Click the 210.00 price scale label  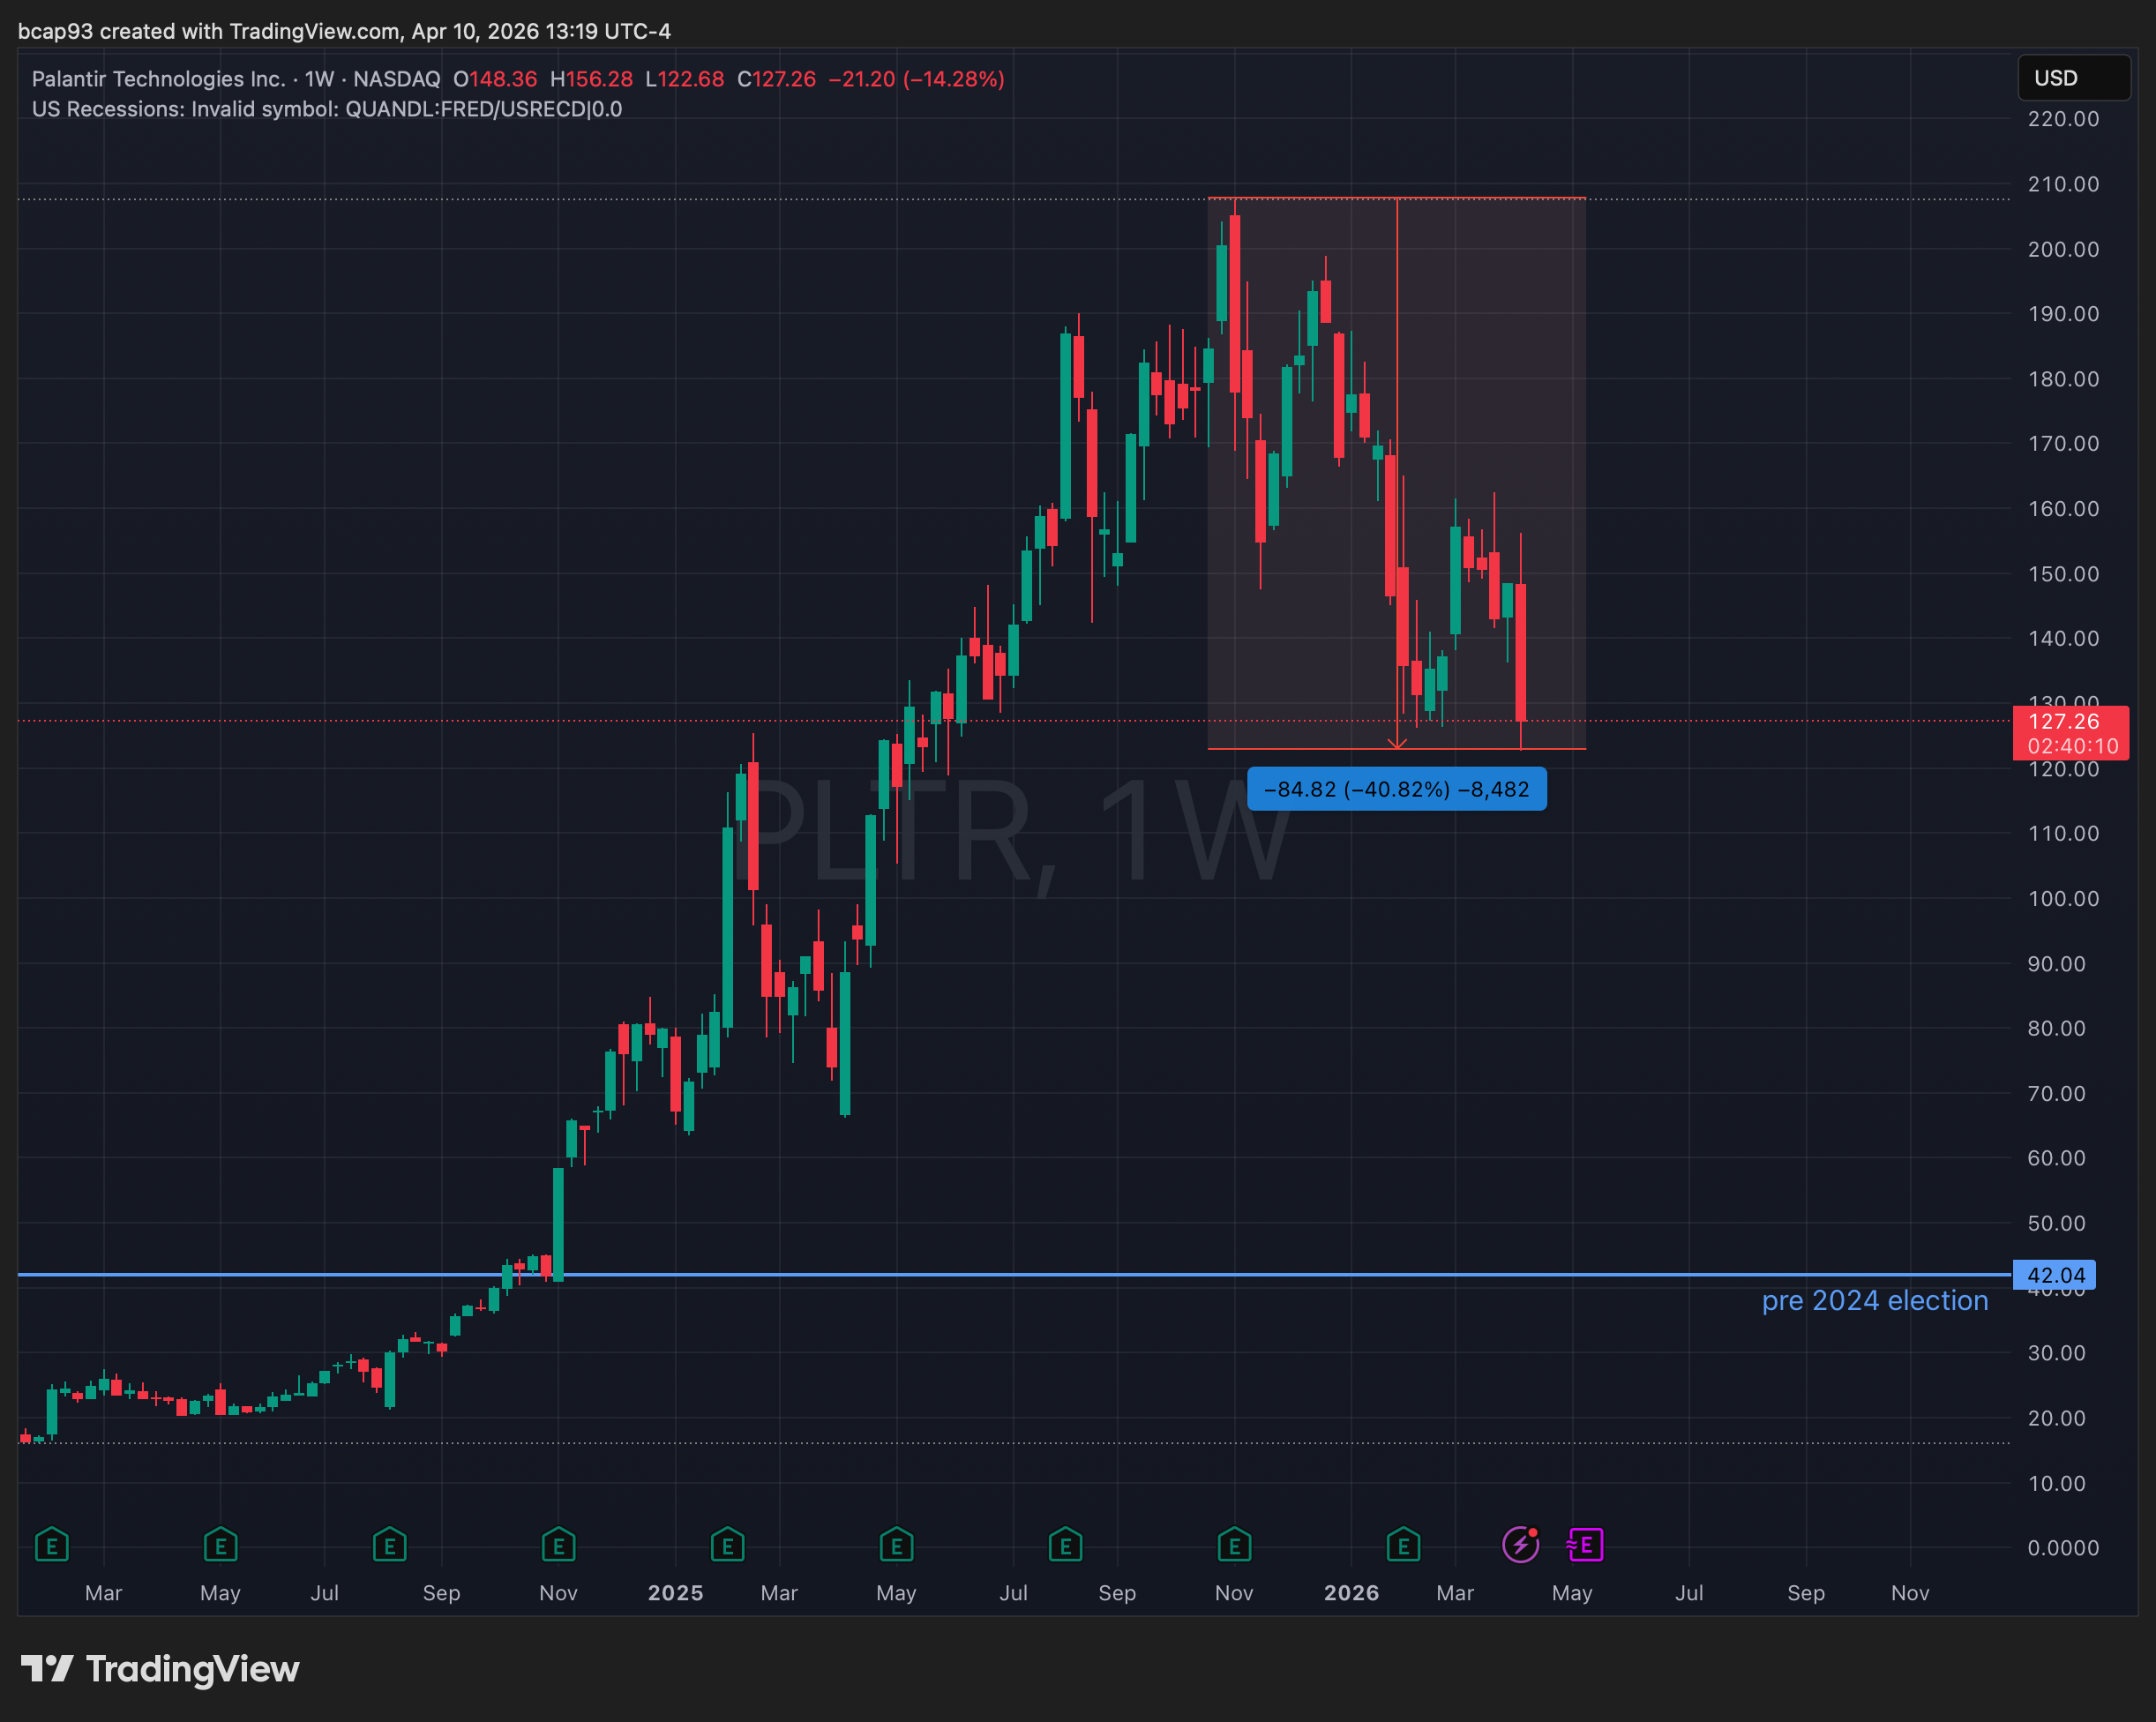pyautogui.click(x=2063, y=184)
